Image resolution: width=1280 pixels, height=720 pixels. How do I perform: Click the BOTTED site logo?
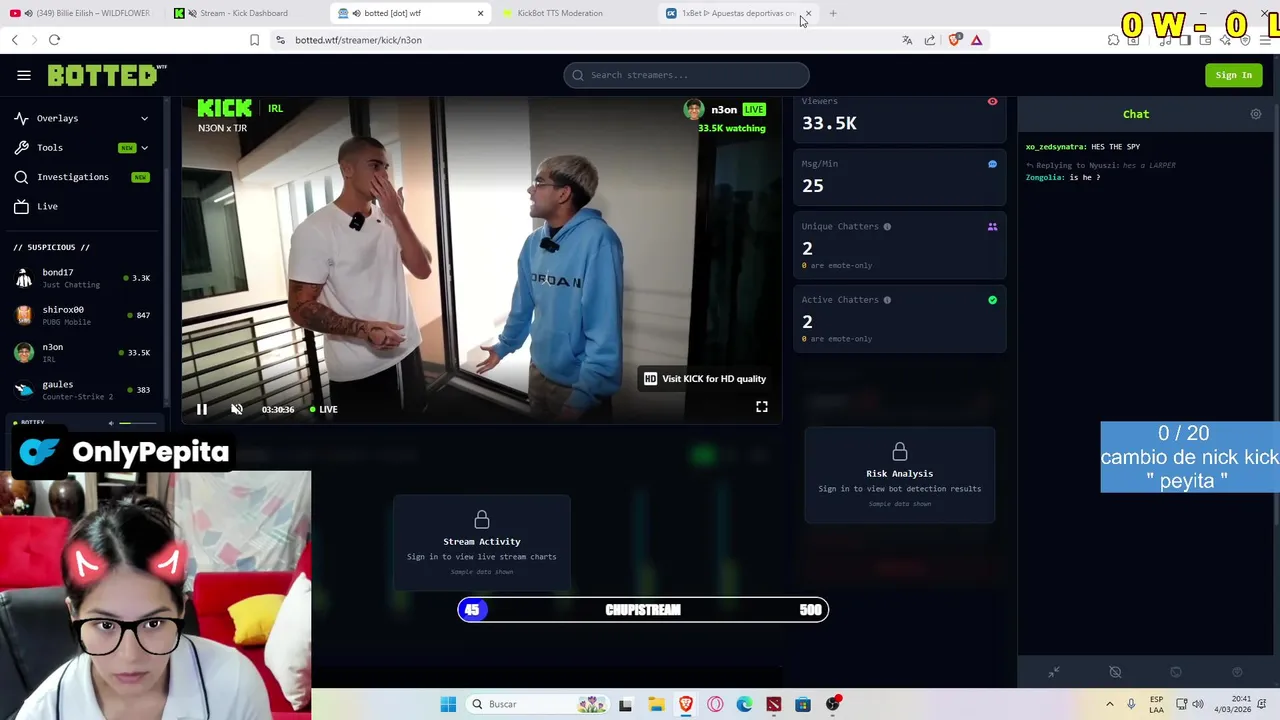tap(106, 75)
